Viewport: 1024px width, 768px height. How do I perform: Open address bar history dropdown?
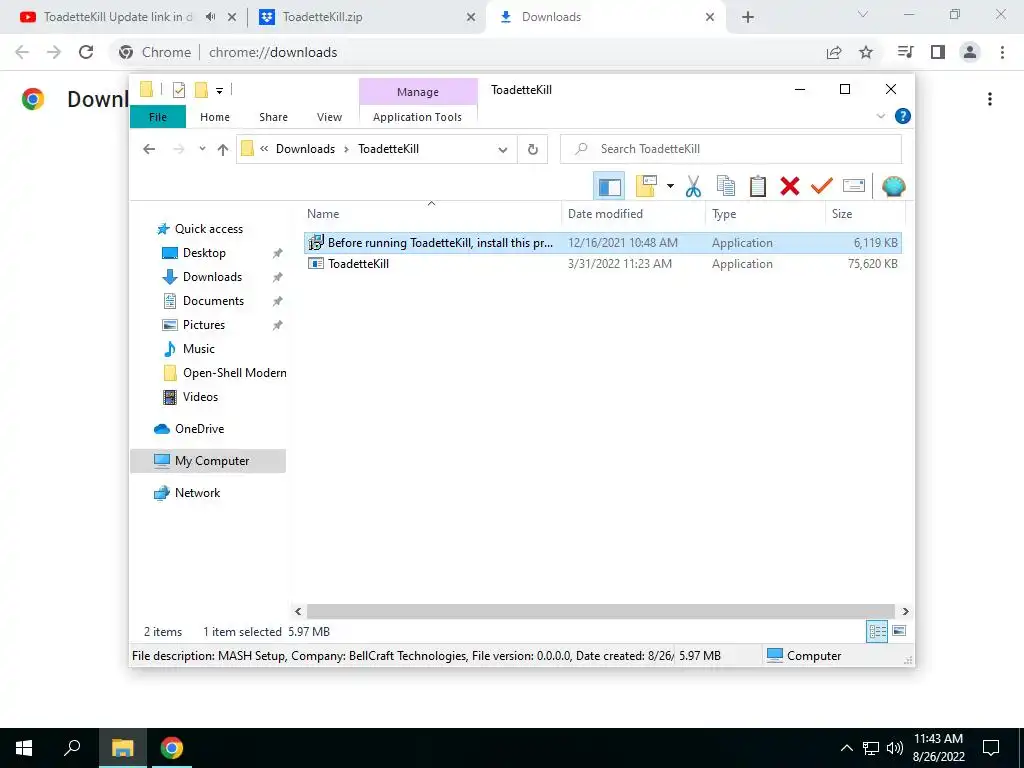point(502,150)
